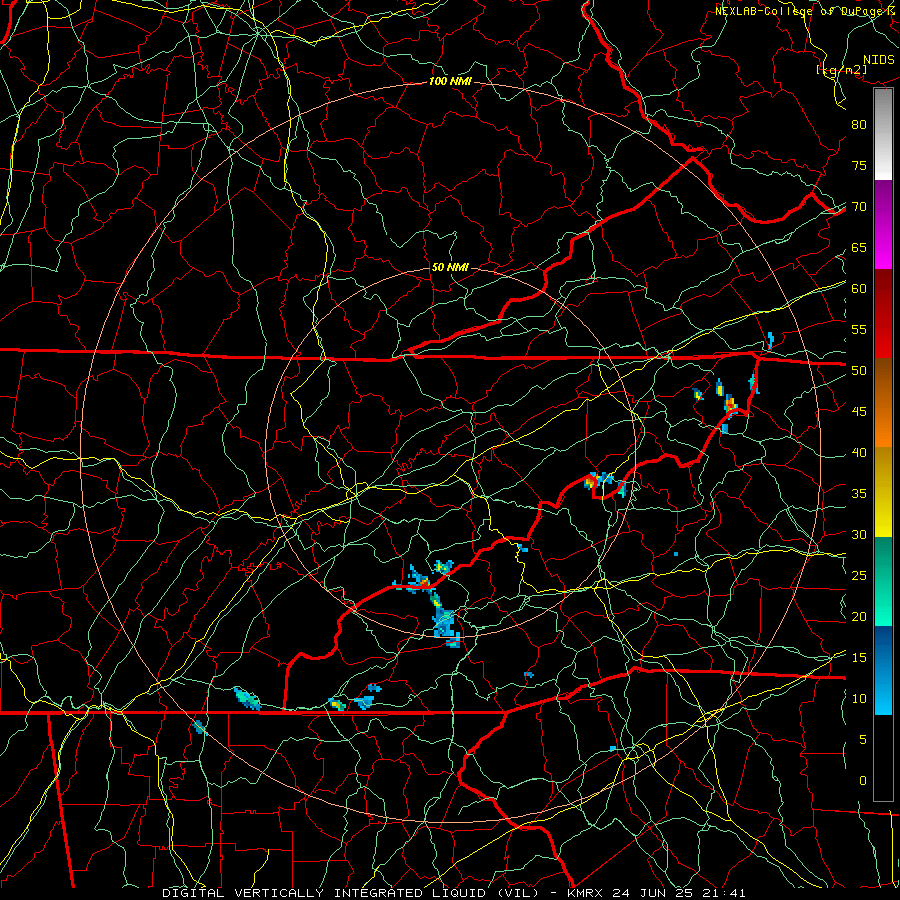Viewport: 900px width, 900px height.
Task: Click the dark red segment of color bar
Action: 883,314
